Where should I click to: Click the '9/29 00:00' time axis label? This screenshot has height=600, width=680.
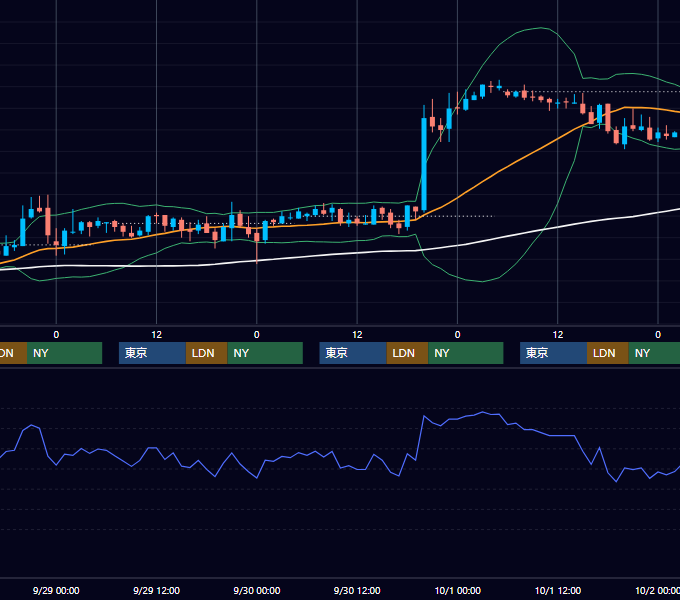56,590
